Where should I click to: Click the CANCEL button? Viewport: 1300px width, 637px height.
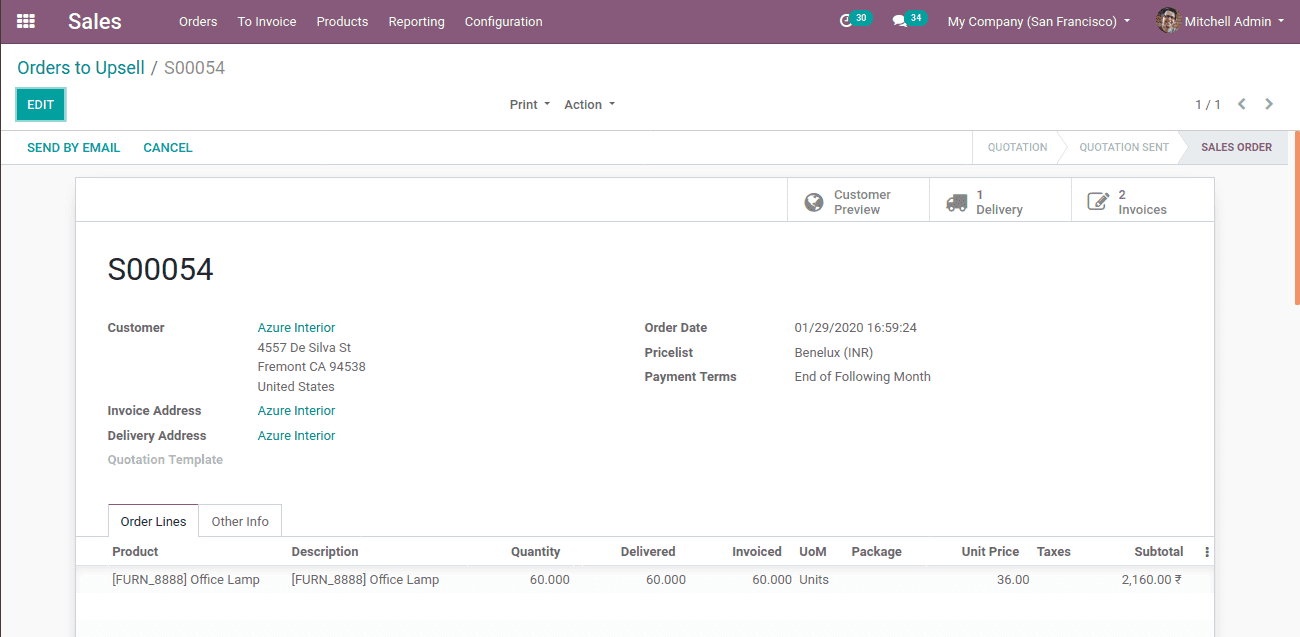(x=168, y=147)
